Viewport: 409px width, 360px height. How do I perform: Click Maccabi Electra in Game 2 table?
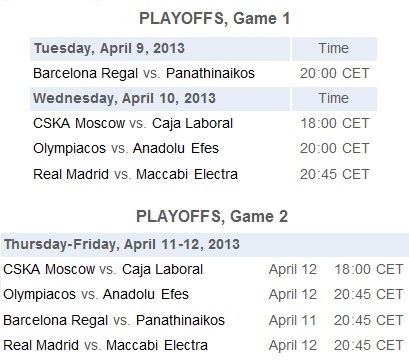coord(157,345)
